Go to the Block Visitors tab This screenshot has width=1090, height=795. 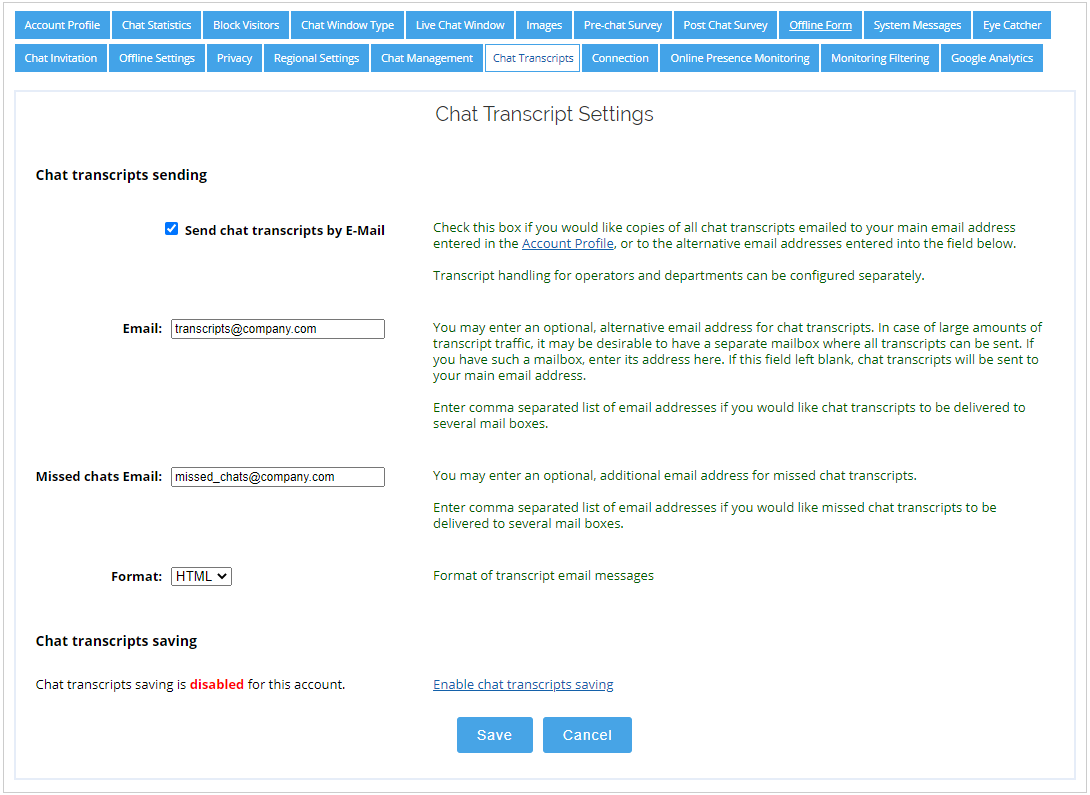246,25
